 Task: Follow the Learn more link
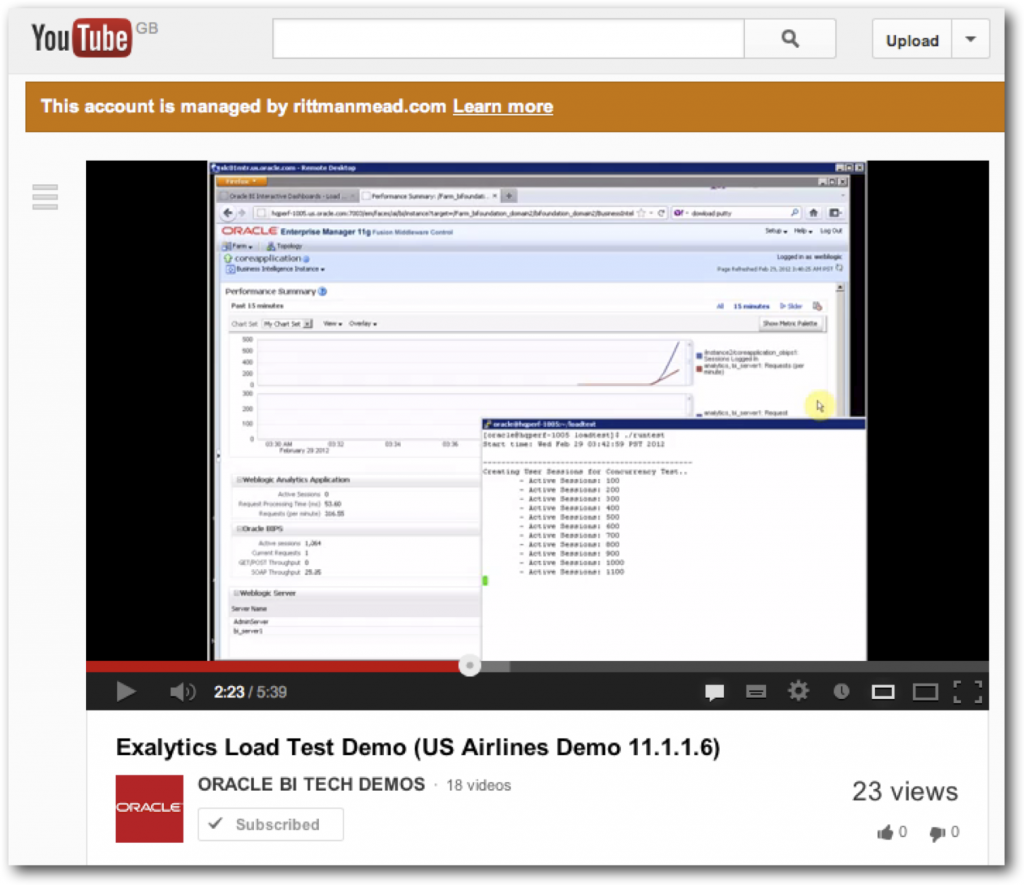(503, 106)
